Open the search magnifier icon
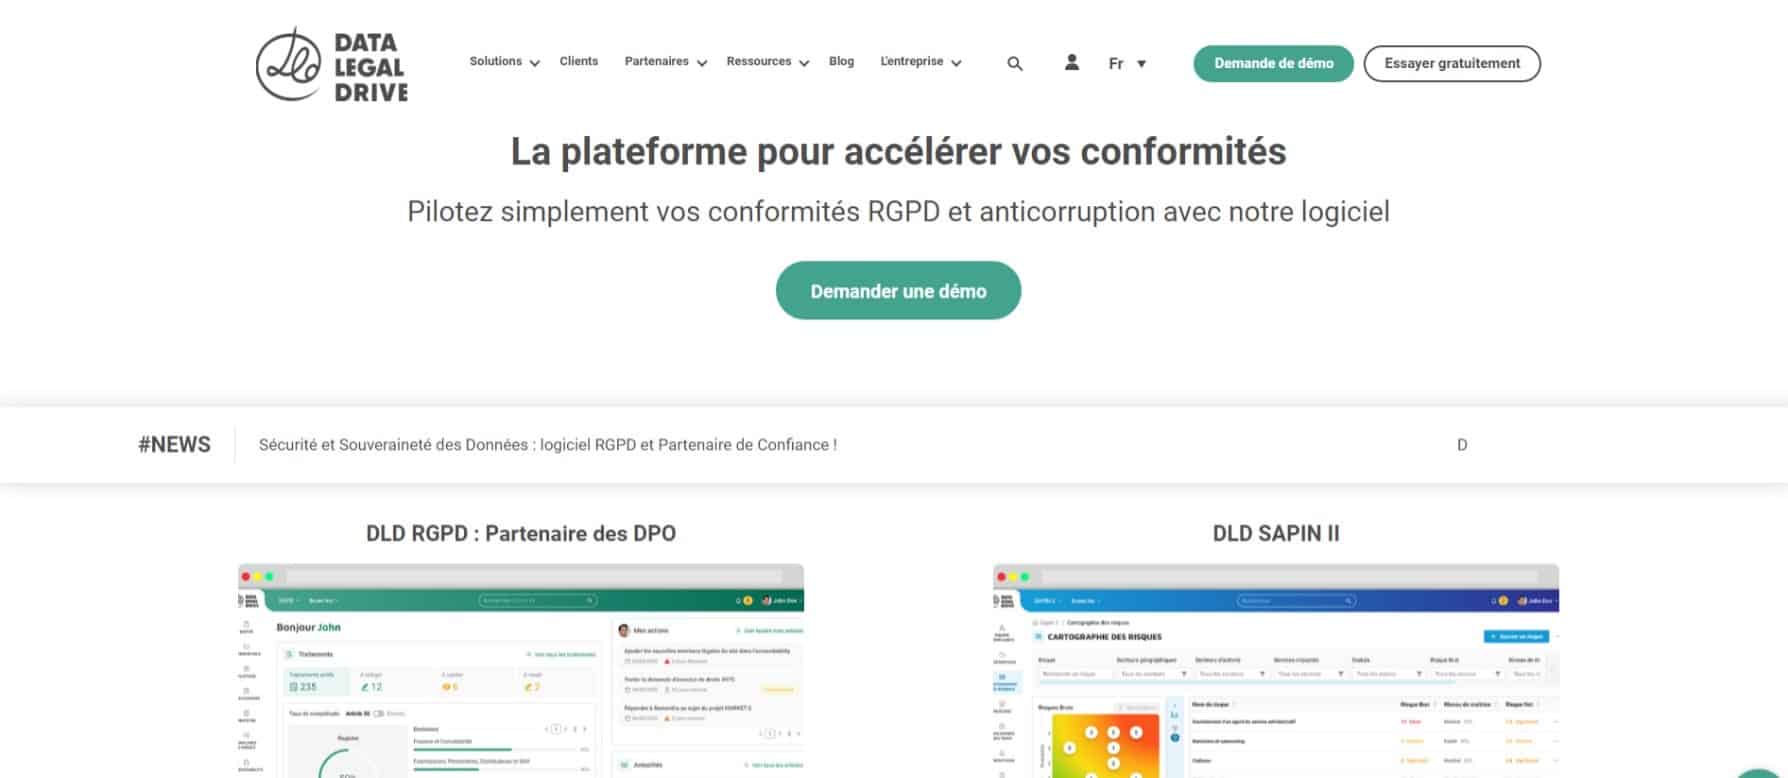Image resolution: width=1788 pixels, height=778 pixels. click(x=1015, y=64)
